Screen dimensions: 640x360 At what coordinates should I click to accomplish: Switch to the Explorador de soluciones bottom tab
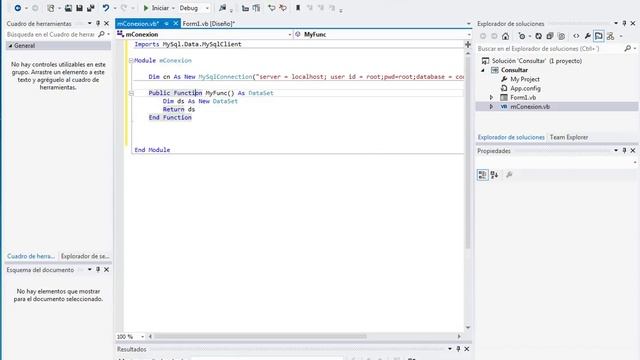pos(511,137)
